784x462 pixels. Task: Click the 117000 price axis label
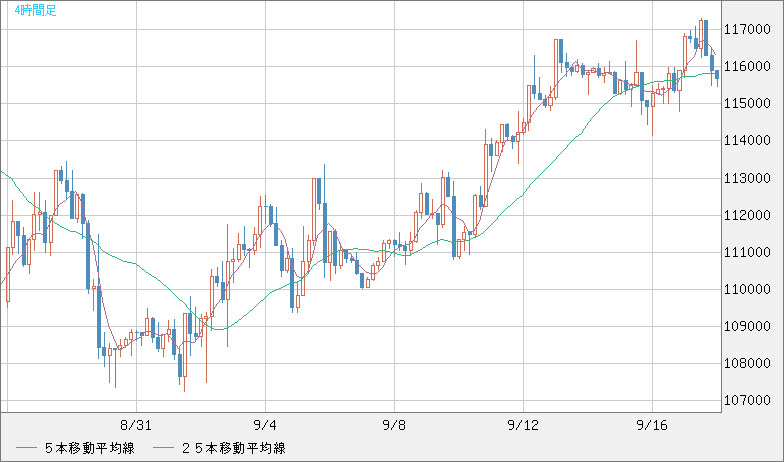point(748,30)
